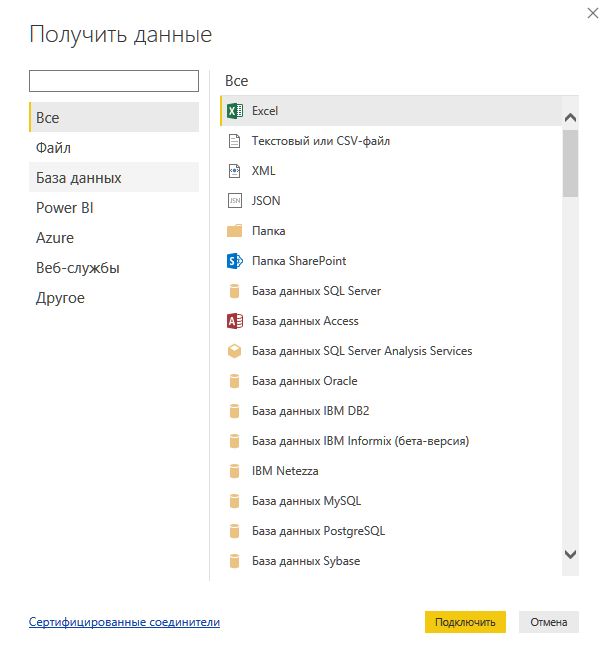Select База данных Sybase entry

tap(391, 561)
